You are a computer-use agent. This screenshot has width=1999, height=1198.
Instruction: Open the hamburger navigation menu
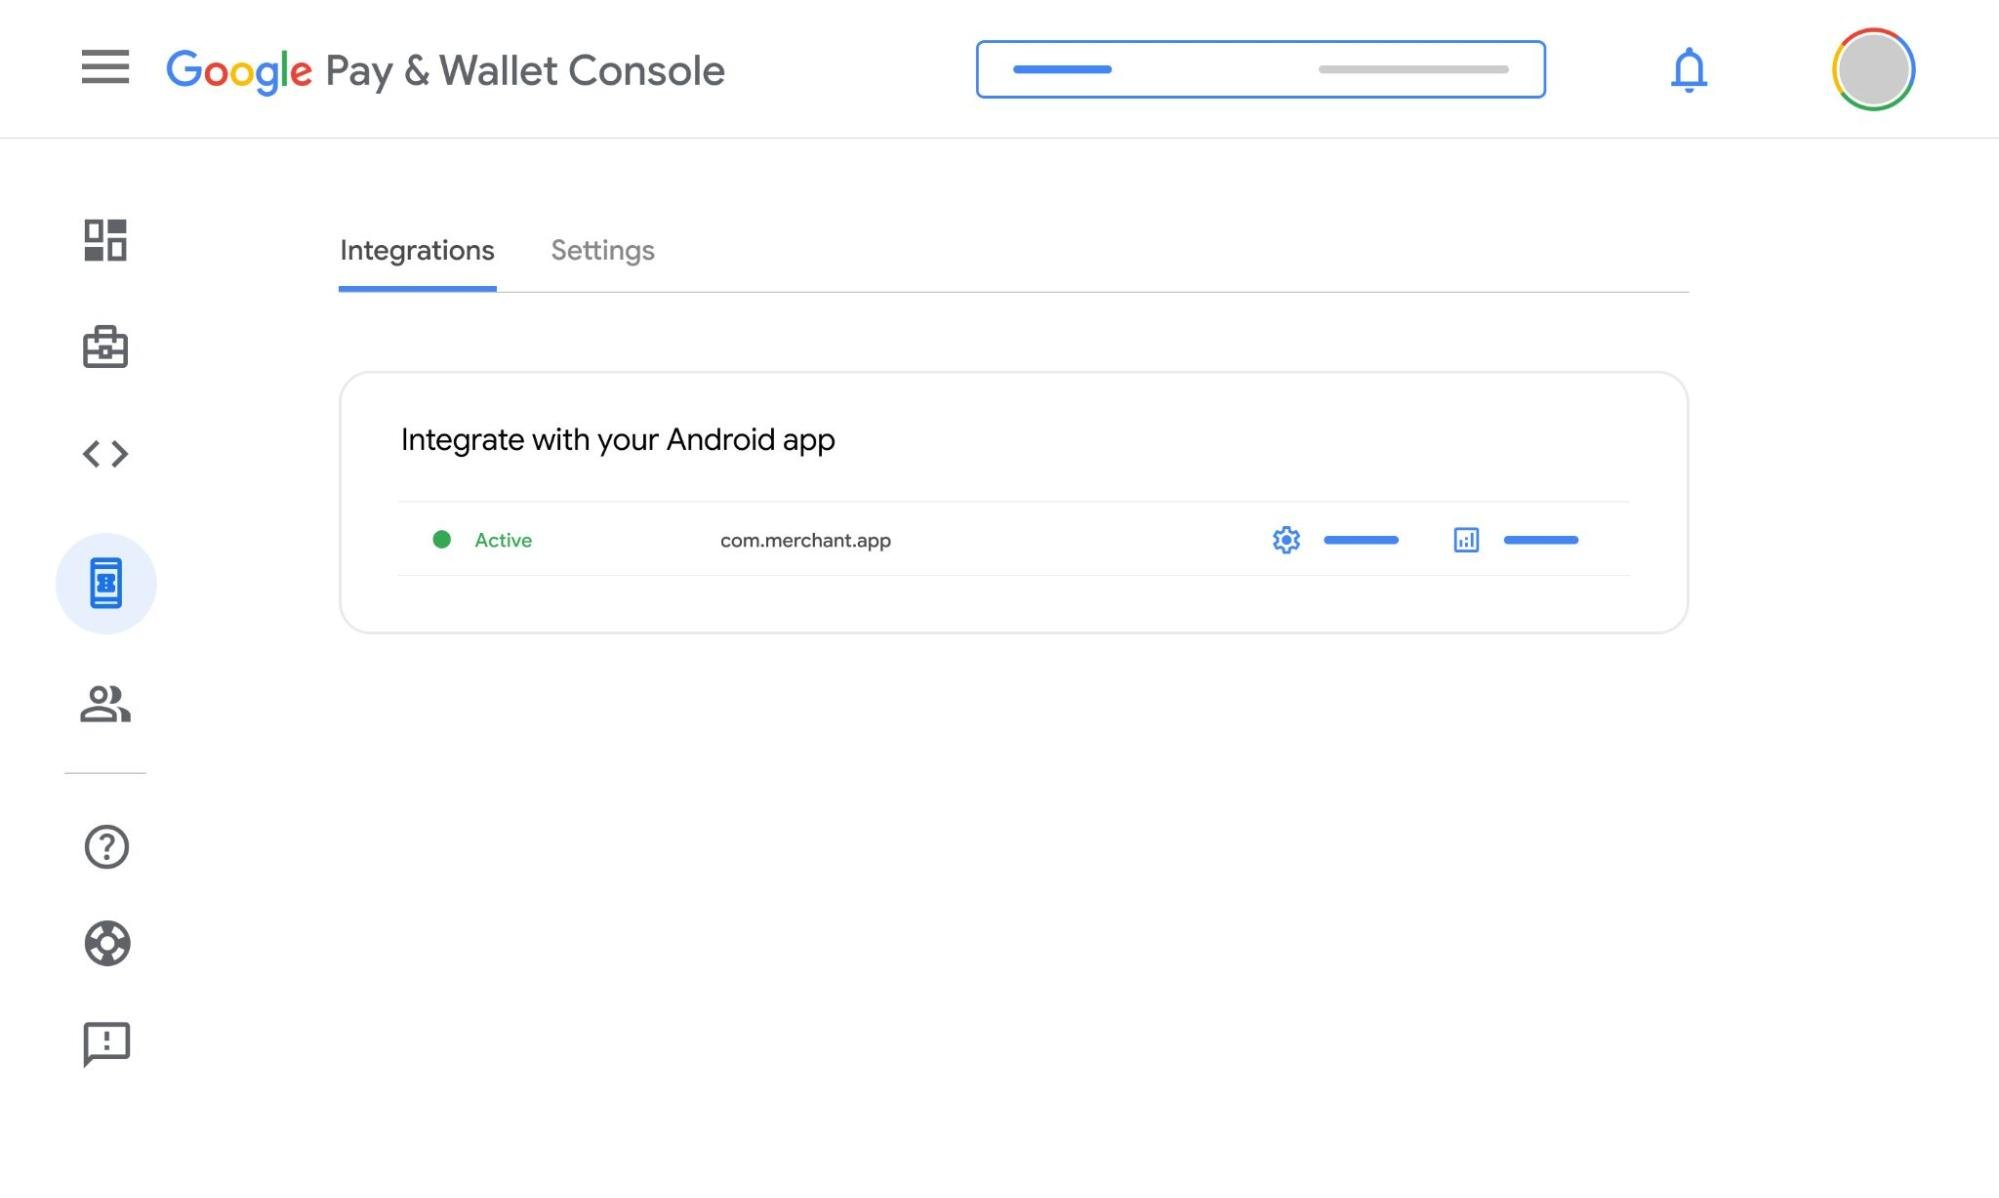105,67
